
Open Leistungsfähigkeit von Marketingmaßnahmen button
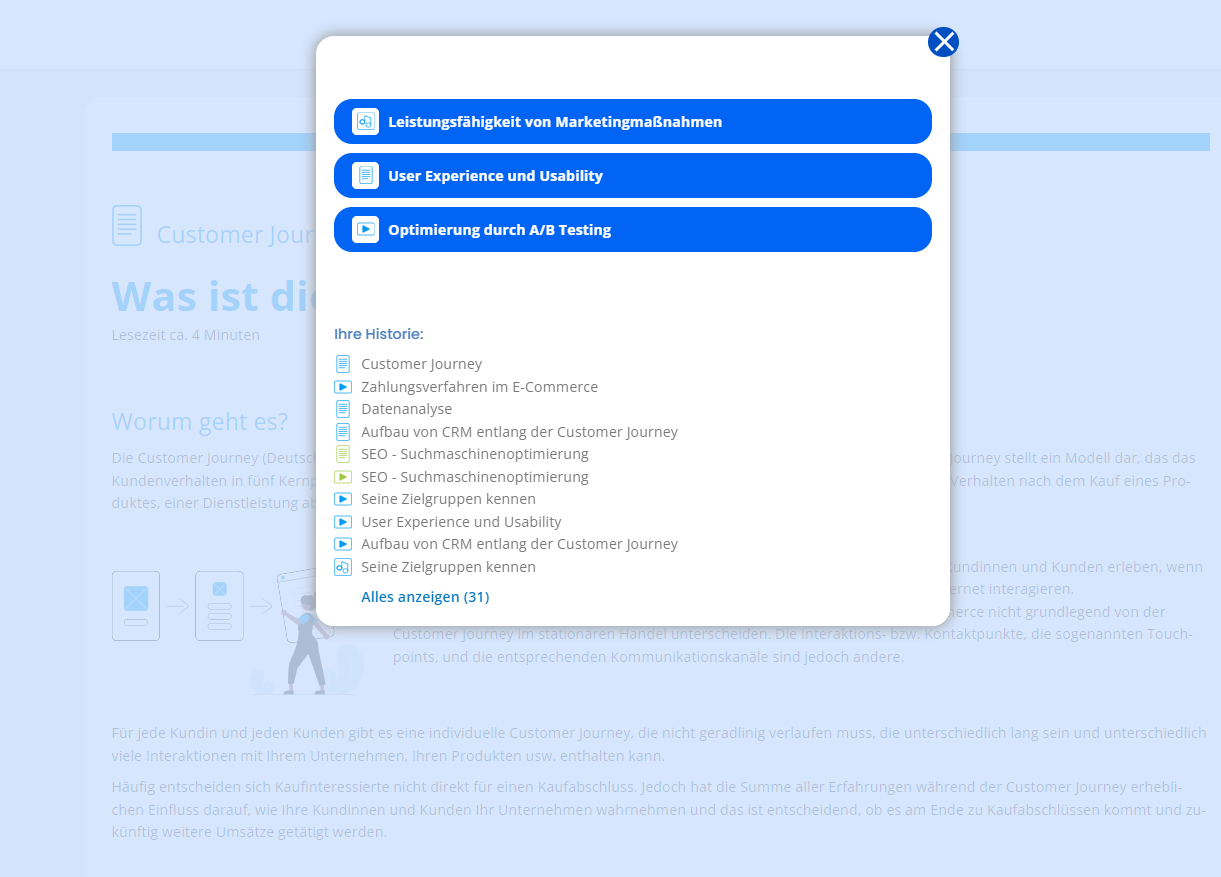pos(632,122)
